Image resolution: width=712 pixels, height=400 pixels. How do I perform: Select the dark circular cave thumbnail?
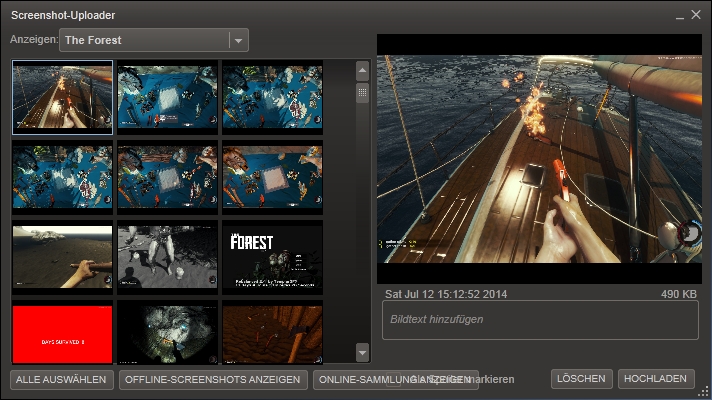pos(167,334)
